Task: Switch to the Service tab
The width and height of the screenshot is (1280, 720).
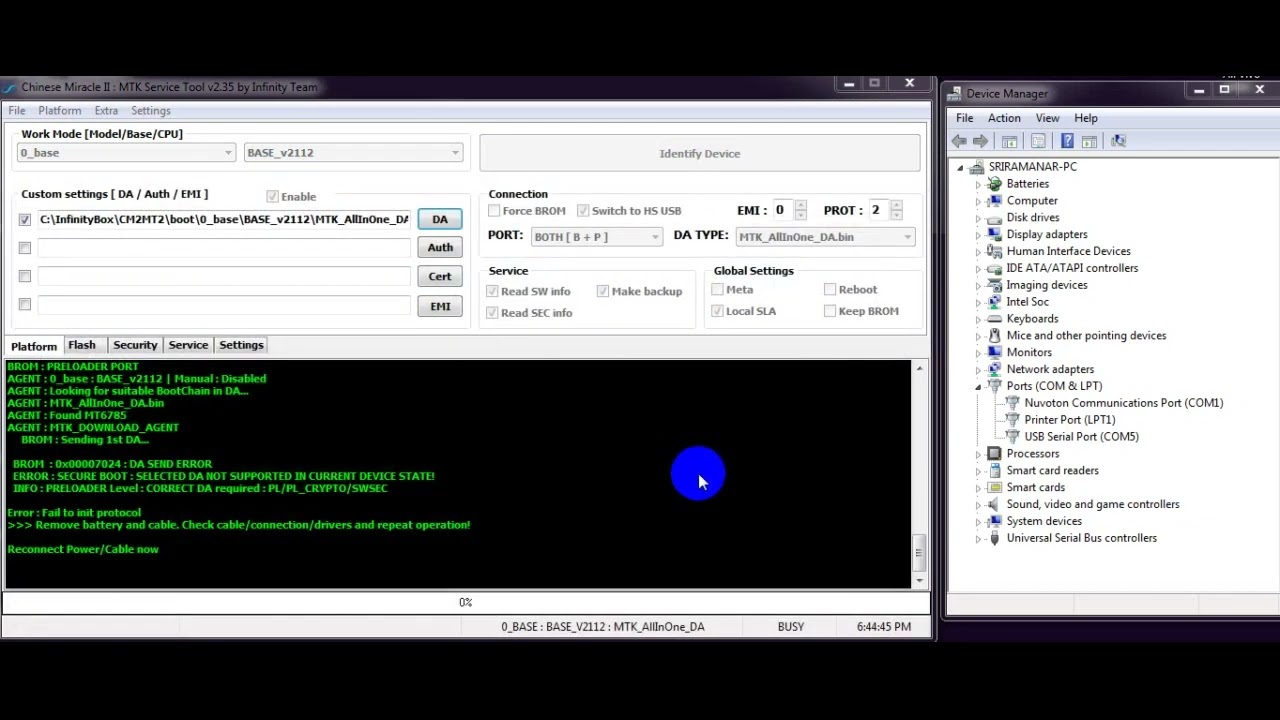Action: point(188,345)
